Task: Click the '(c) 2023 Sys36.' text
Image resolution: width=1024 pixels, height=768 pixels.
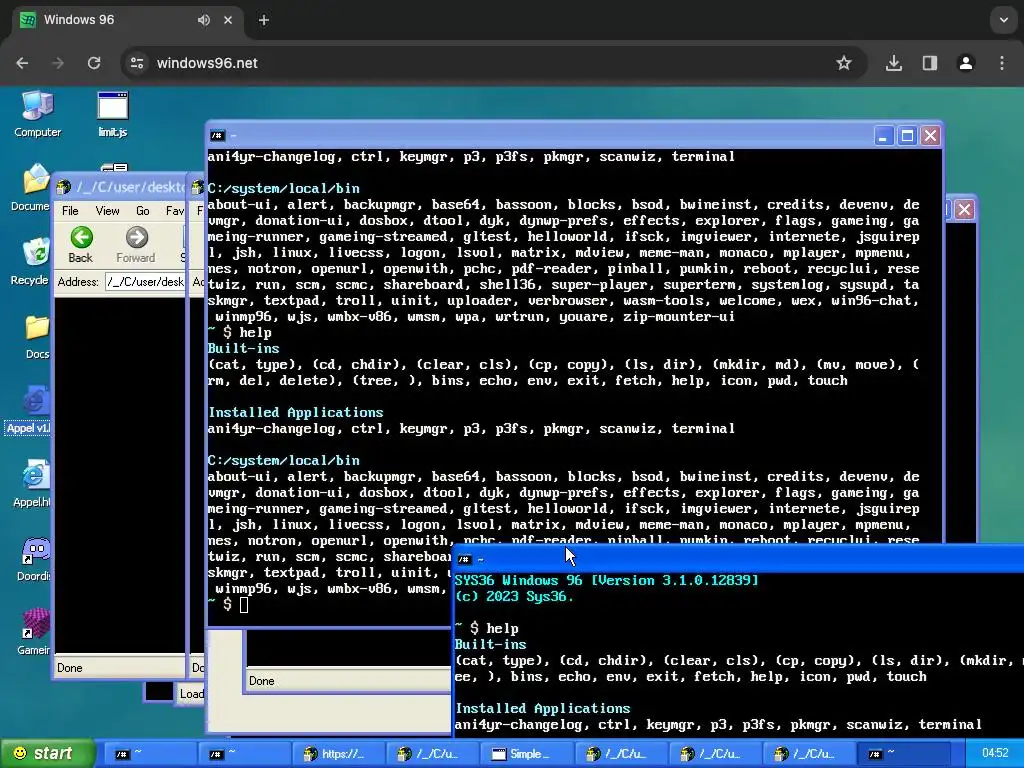Action: pyautogui.click(x=514, y=596)
